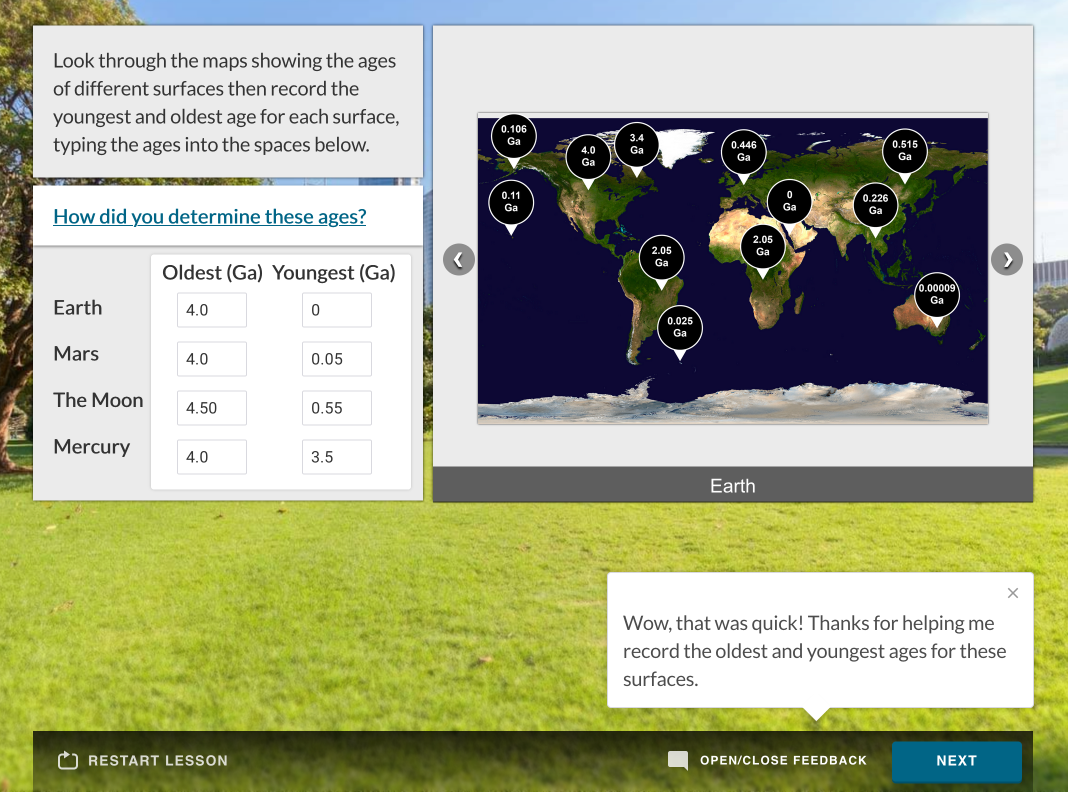Click the Restart Lesson label

[x=158, y=761]
